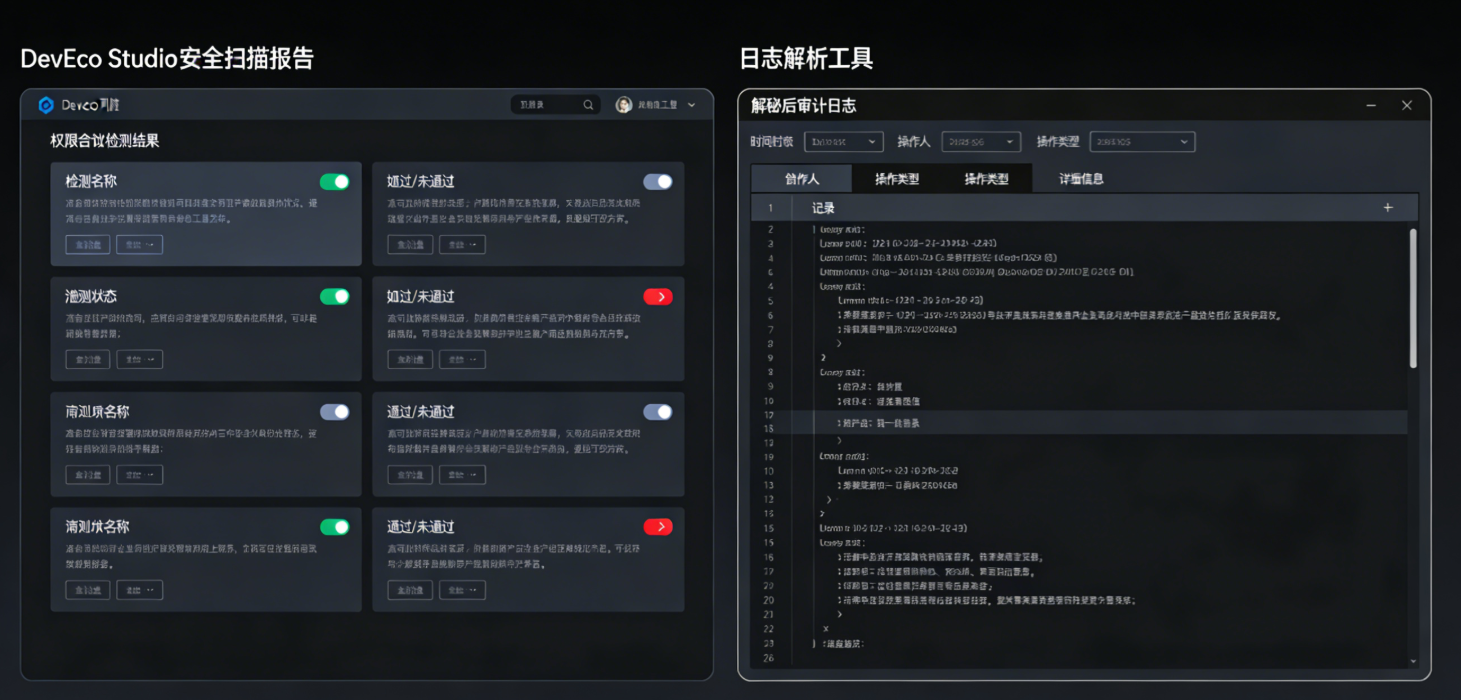The image size is (1461, 700).
Task: Click left outlined button in the 检测名称 card
Action: tap(88, 244)
